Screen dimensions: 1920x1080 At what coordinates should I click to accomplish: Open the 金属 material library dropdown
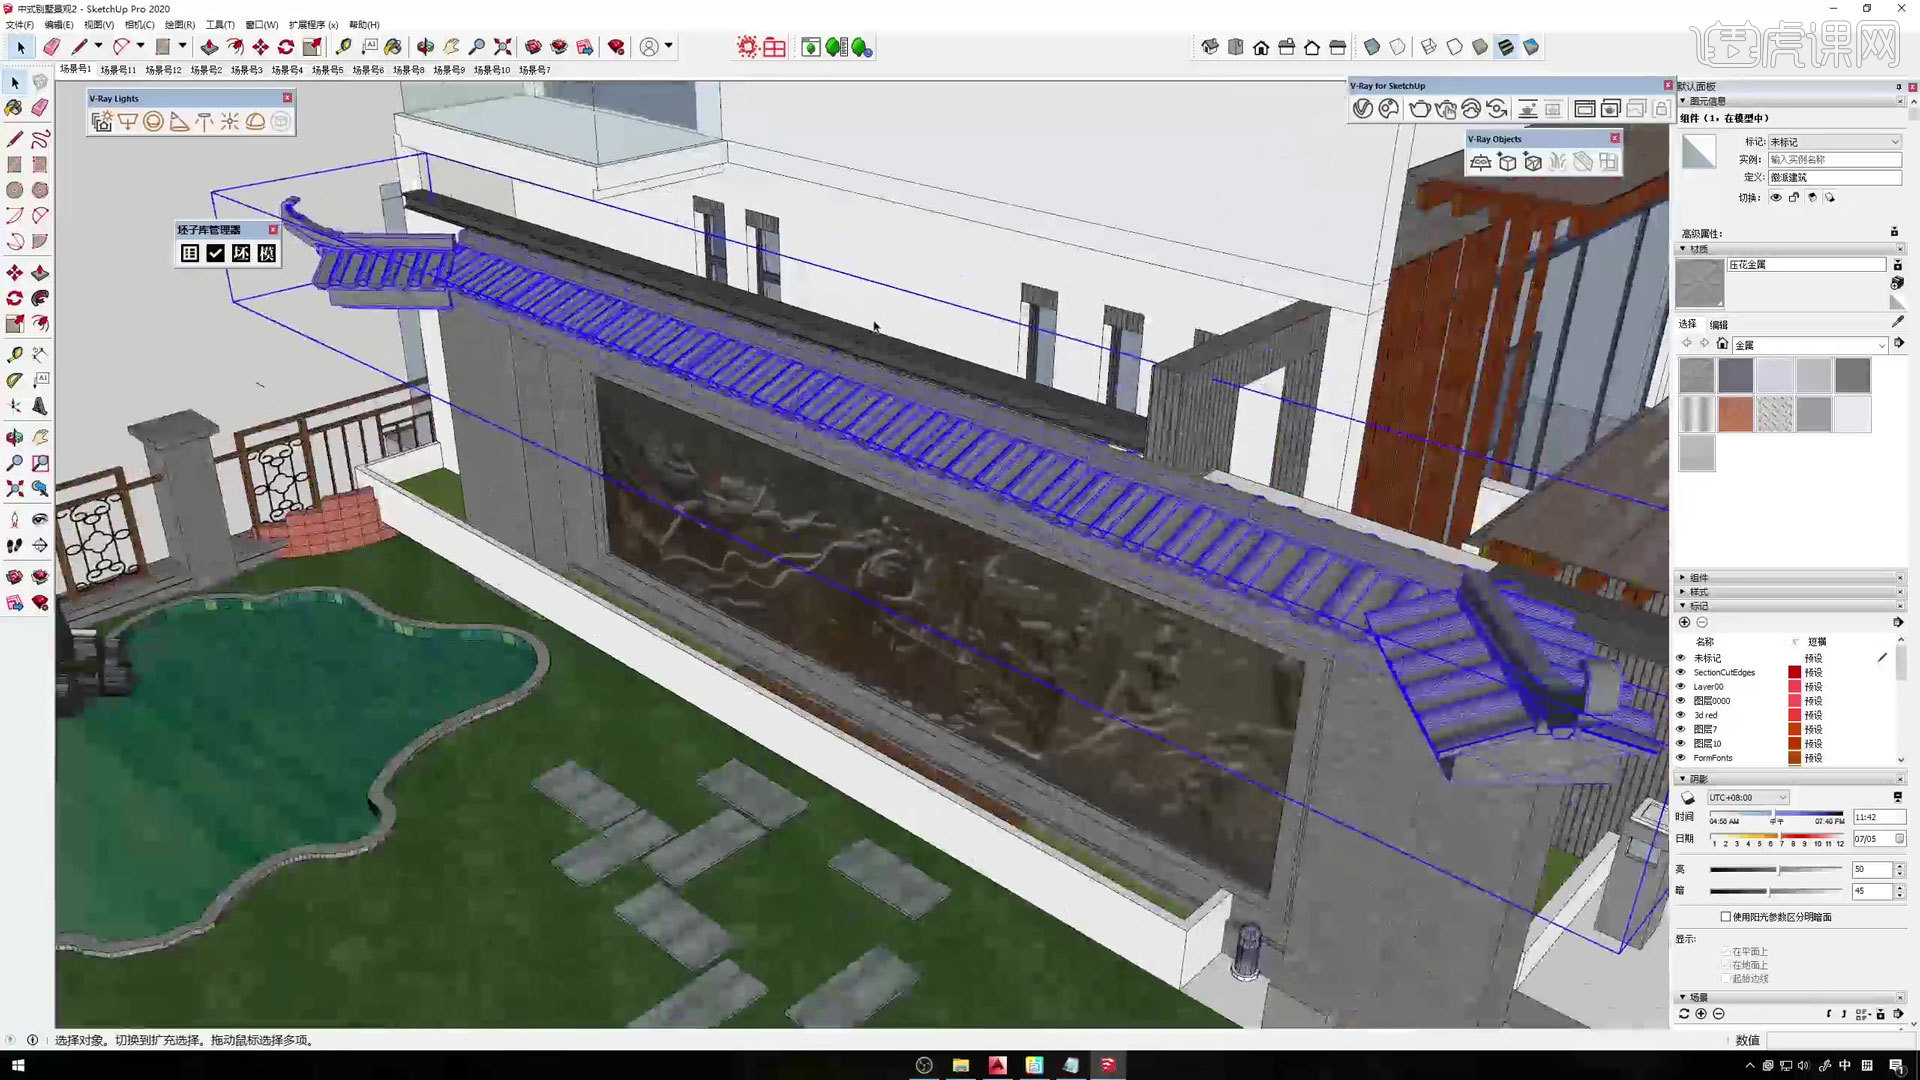(x=1810, y=345)
